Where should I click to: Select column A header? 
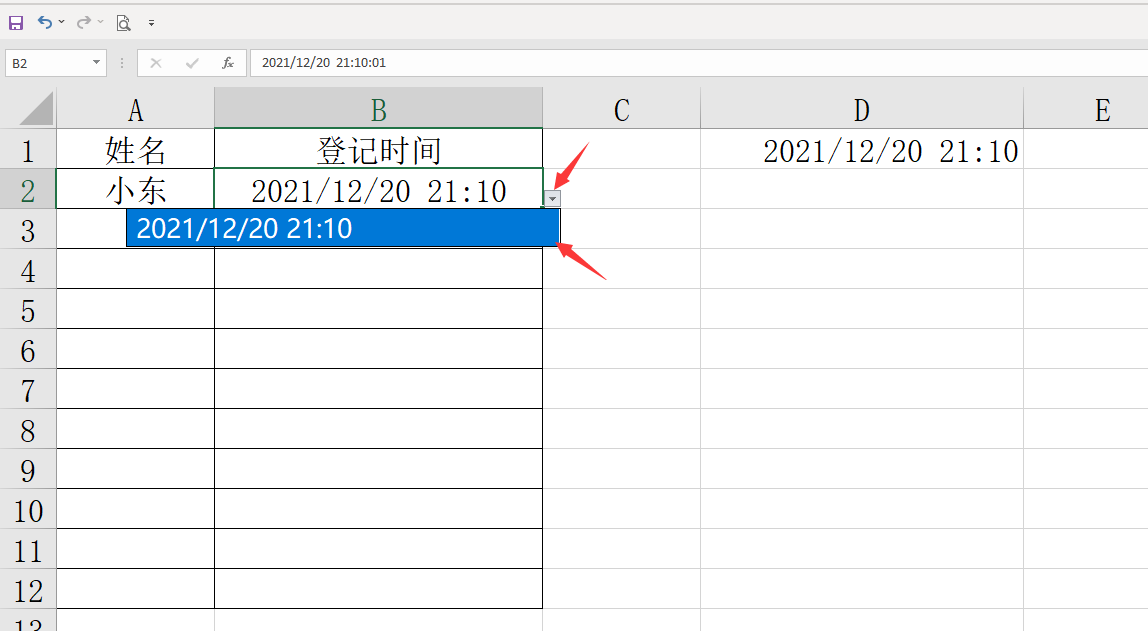(x=135, y=109)
